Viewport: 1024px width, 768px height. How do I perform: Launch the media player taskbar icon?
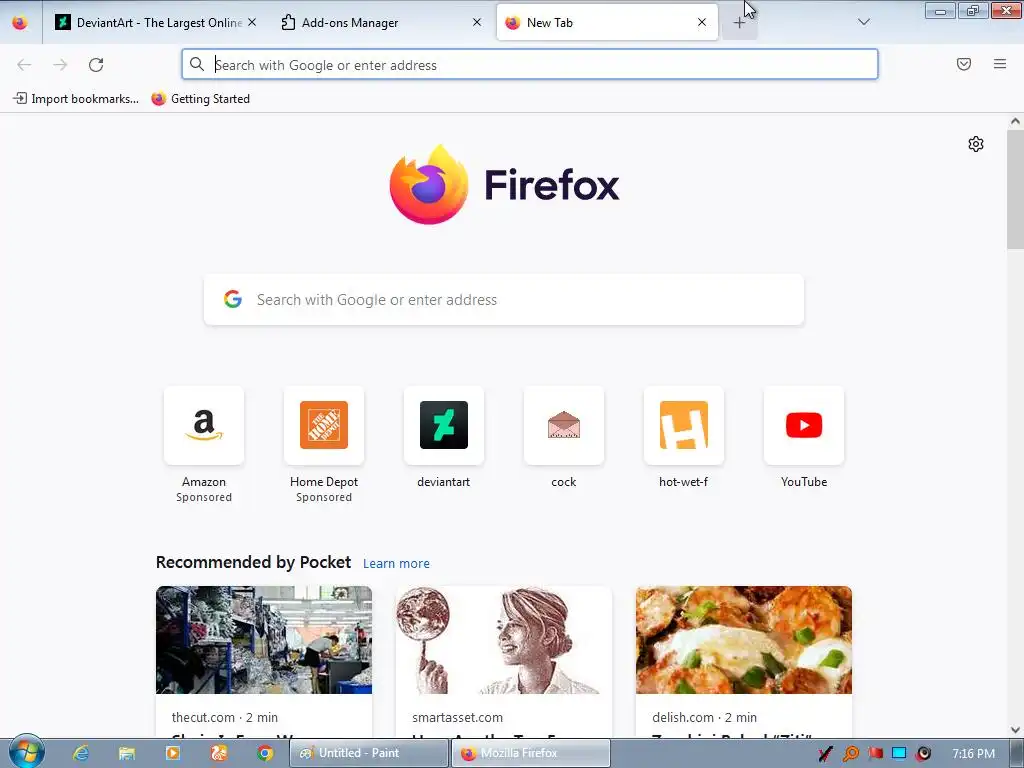point(172,753)
